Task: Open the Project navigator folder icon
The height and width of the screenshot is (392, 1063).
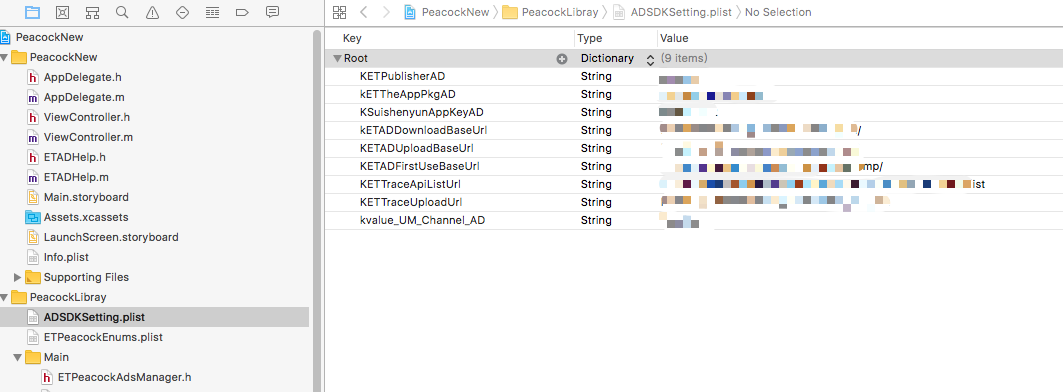Action: click(32, 12)
